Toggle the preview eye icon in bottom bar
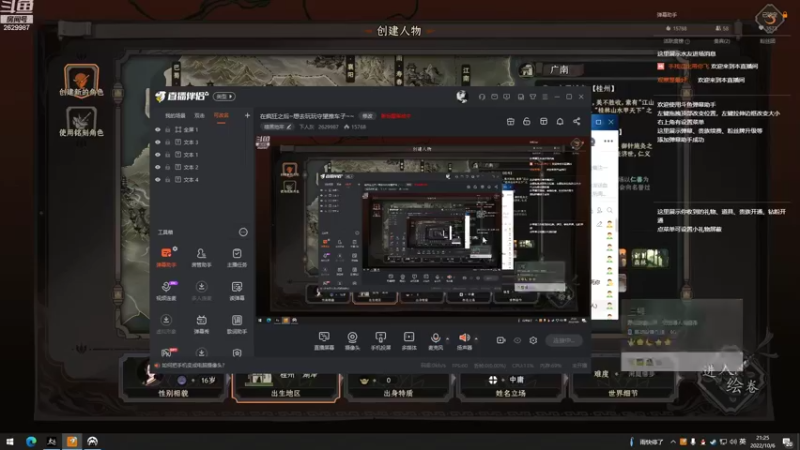800x450 pixels. (x=517, y=340)
